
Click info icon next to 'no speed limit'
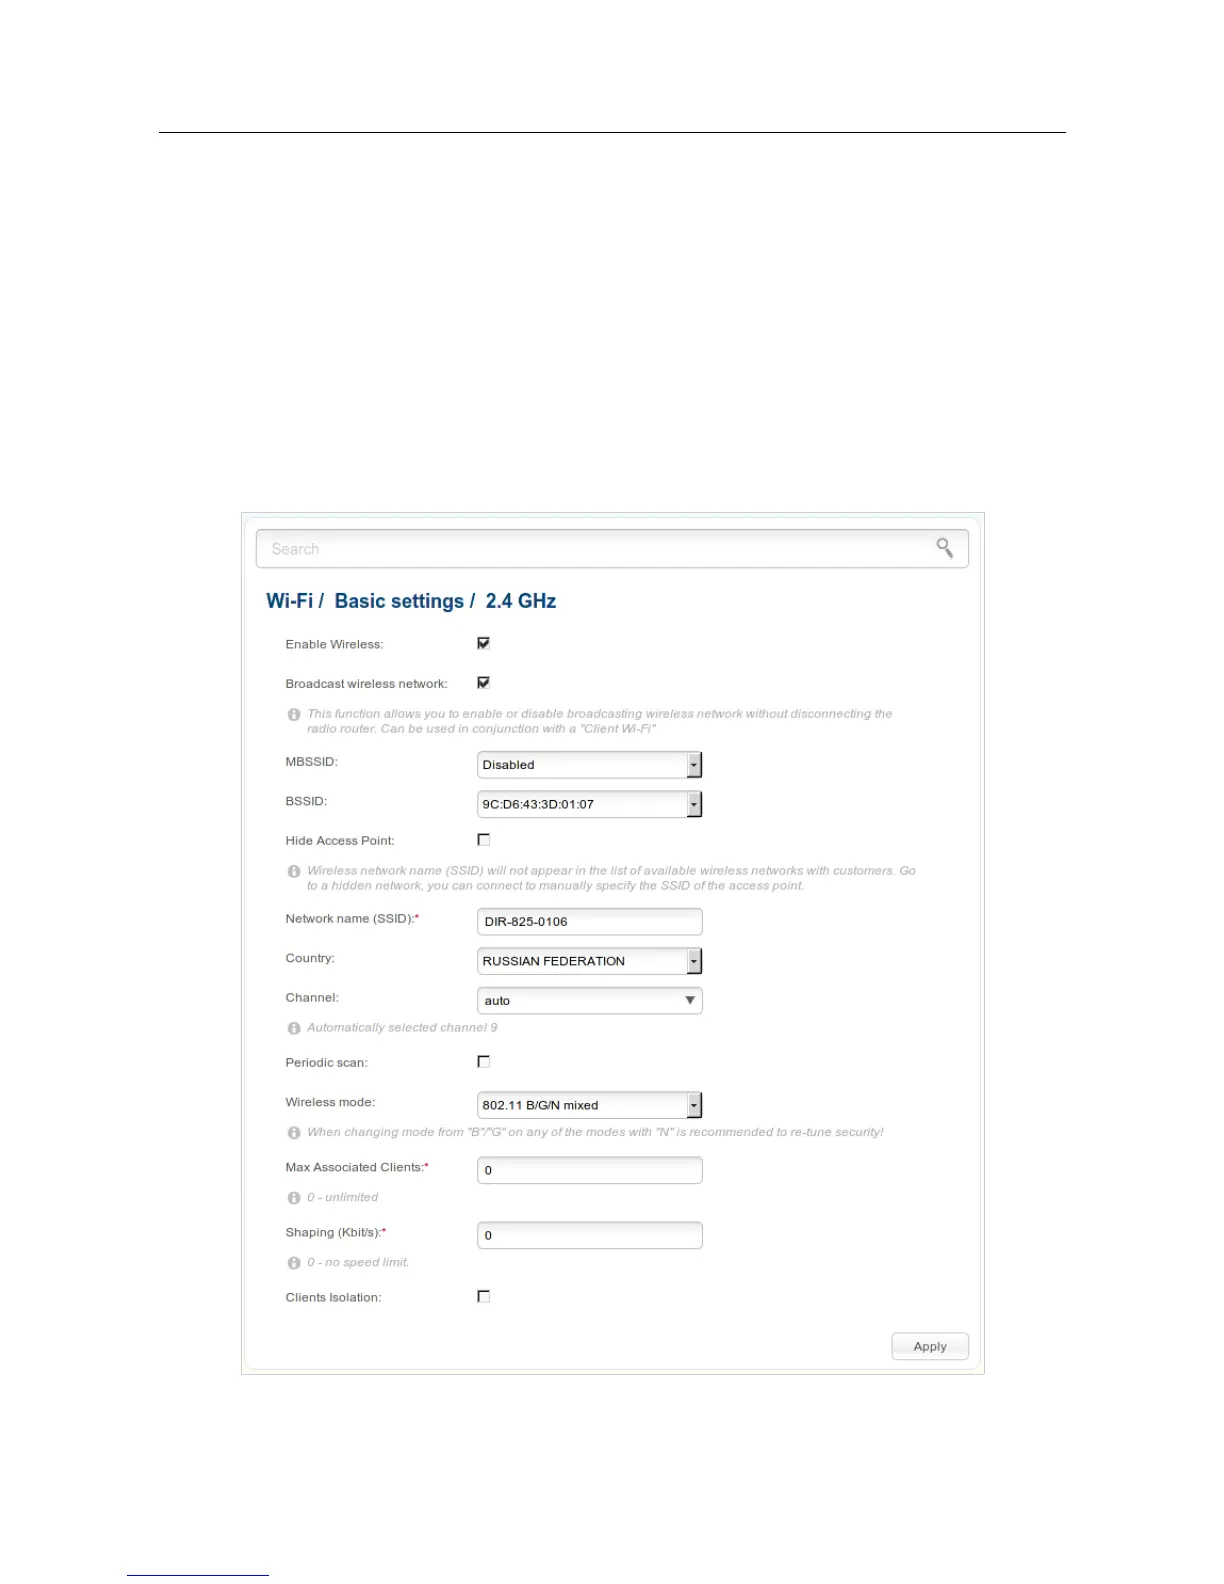pyautogui.click(x=294, y=1263)
